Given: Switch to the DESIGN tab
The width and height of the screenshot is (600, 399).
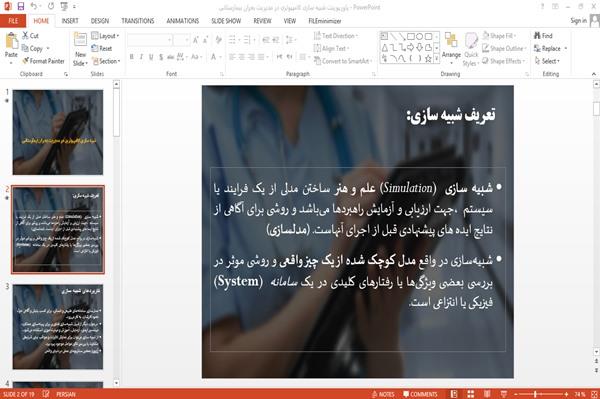Looking at the screenshot, I should [x=100, y=21].
